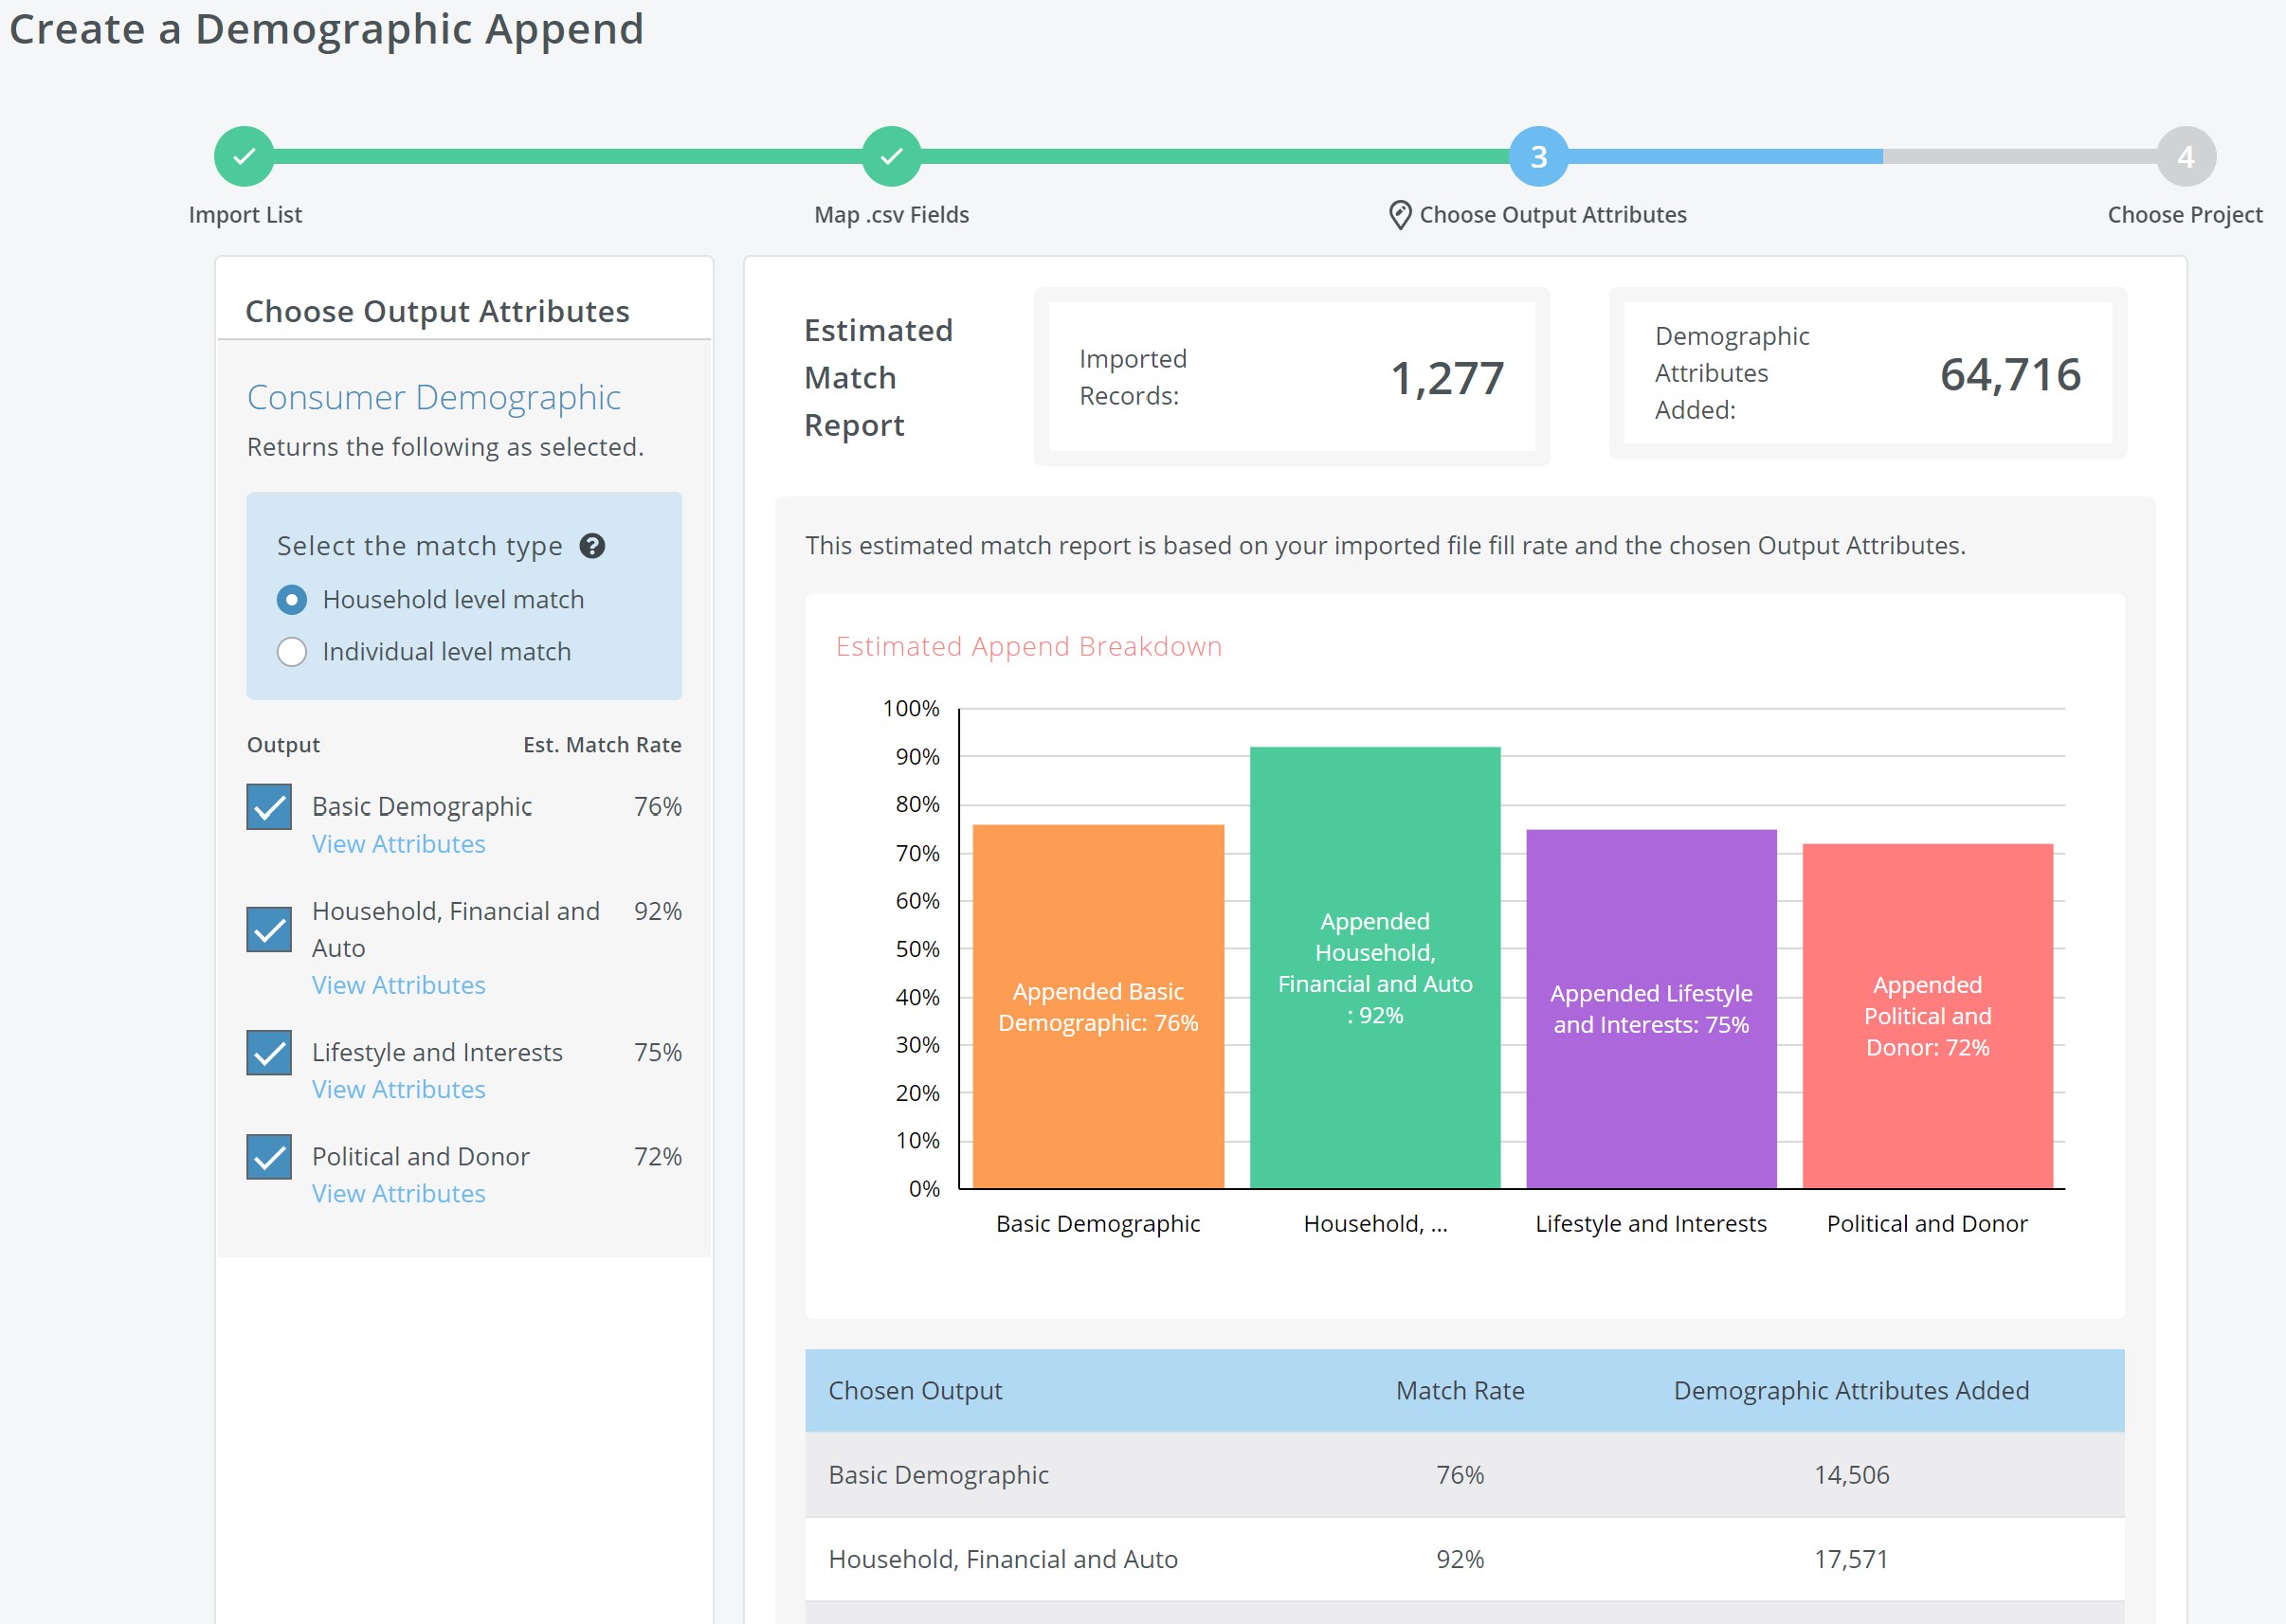Open View Attributes under Basic Demographic
Viewport: 2286px width, 1624px height.
pos(398,844)
